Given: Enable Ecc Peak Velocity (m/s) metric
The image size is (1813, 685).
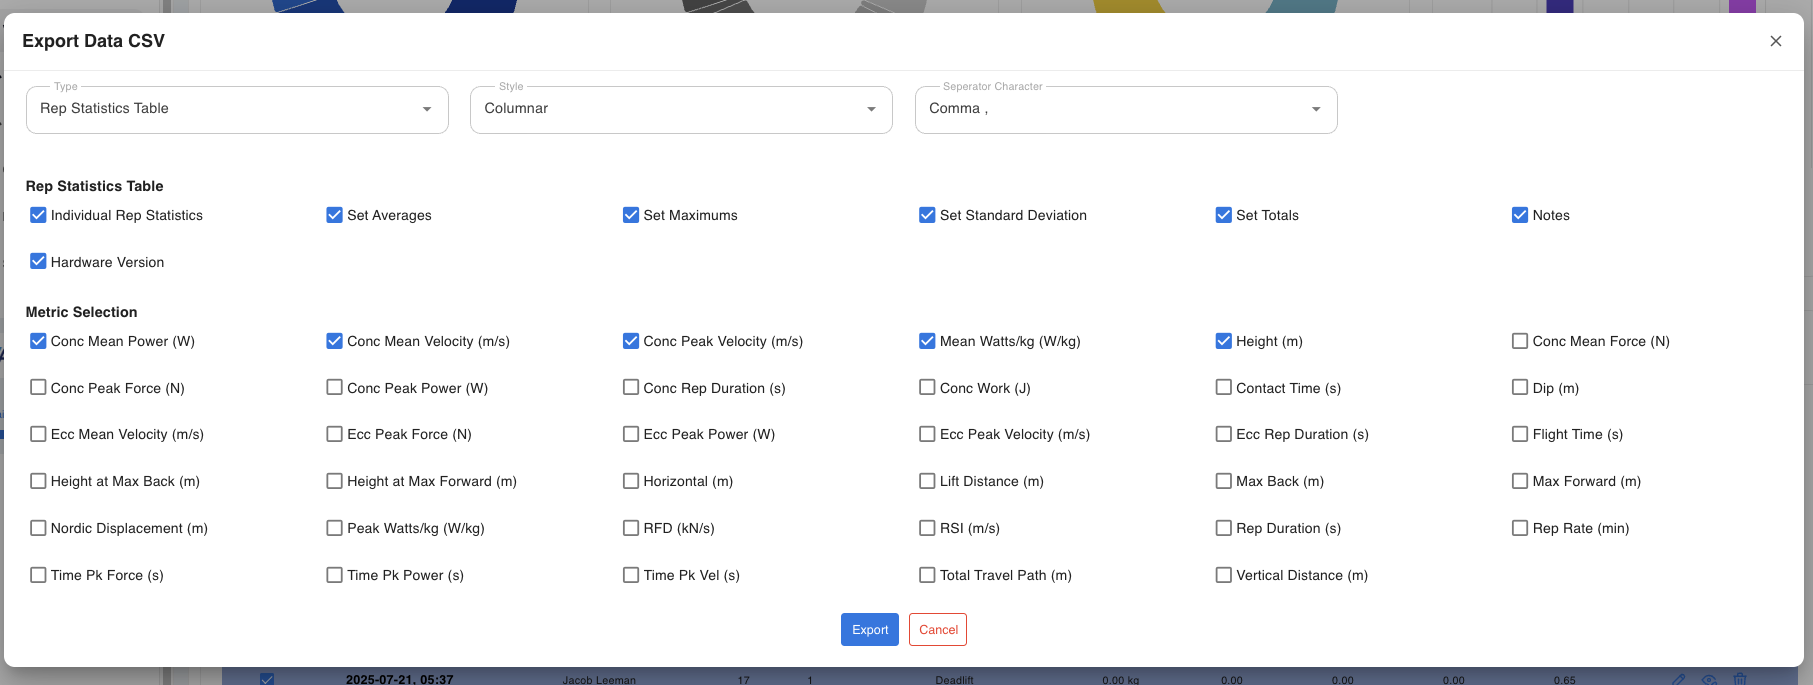Looking at the screenshot, I should tap(927, 434).
